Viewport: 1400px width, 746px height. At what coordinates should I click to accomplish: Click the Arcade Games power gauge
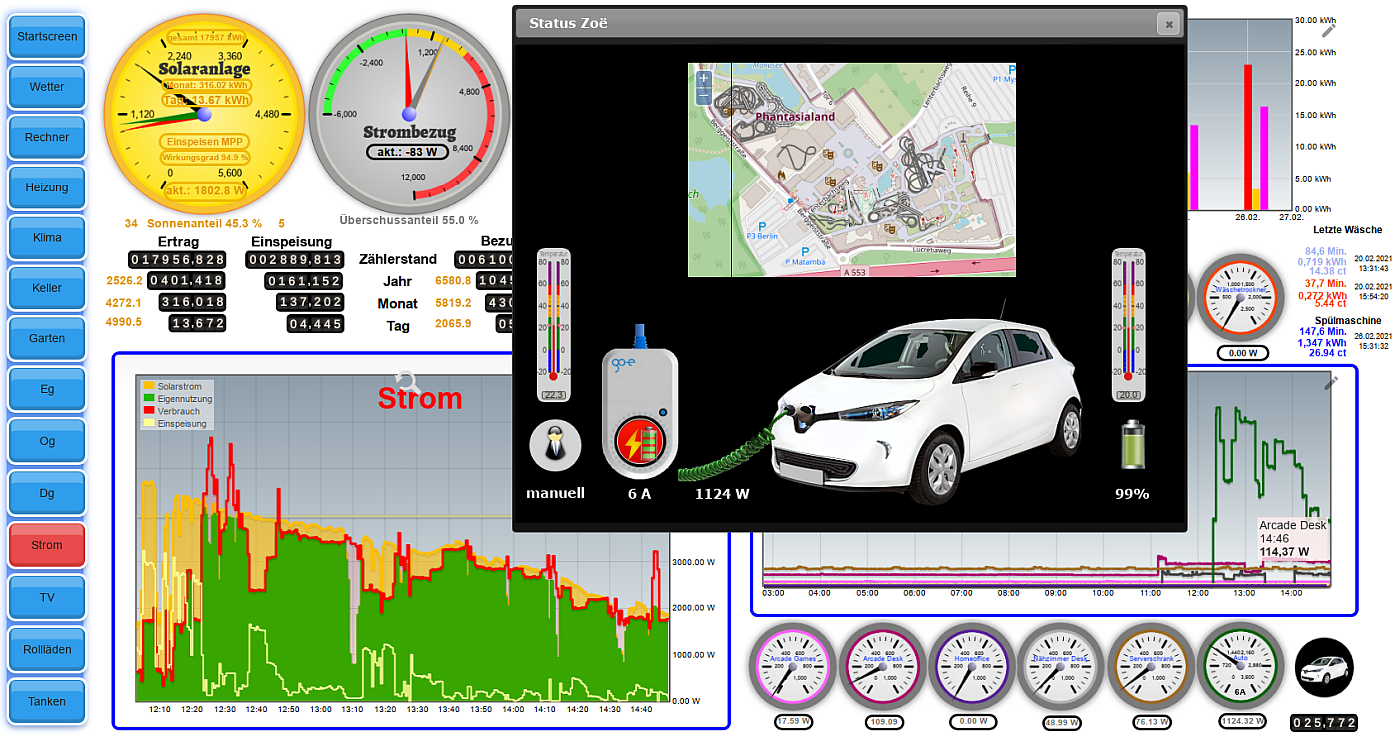pos(793,666)
